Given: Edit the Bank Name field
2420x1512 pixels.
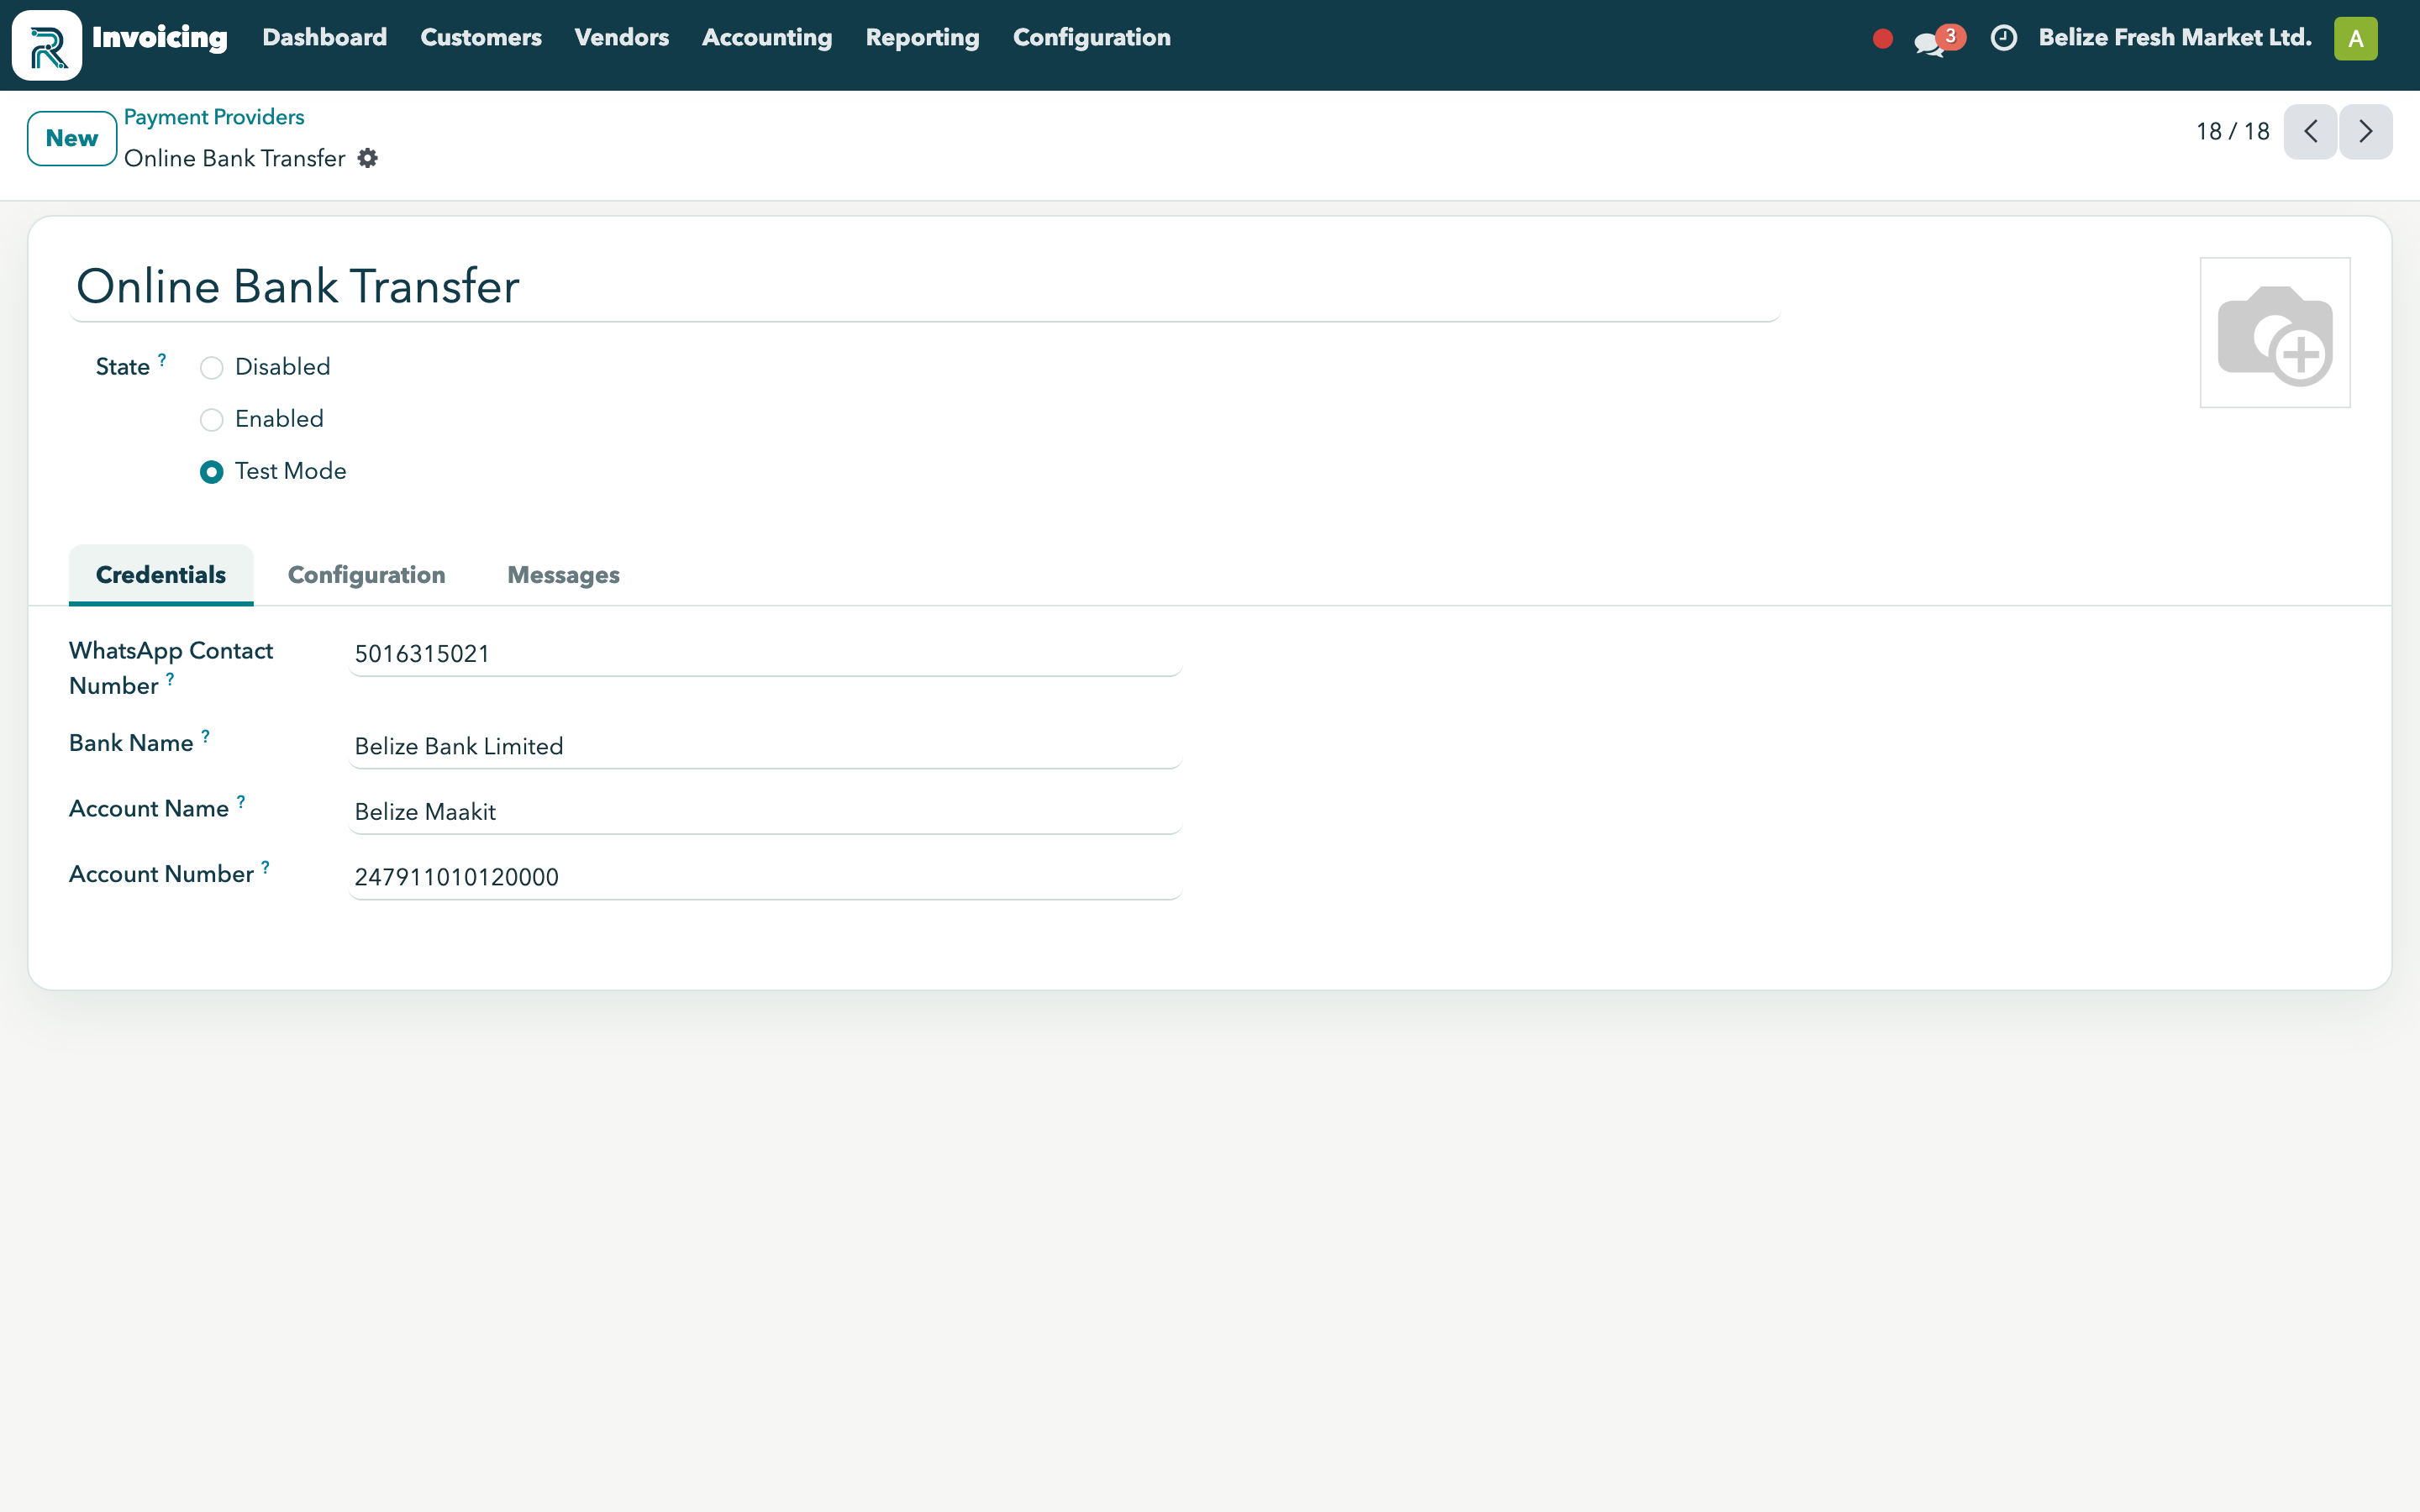Looking at the screenshot, I should [765, 747].
